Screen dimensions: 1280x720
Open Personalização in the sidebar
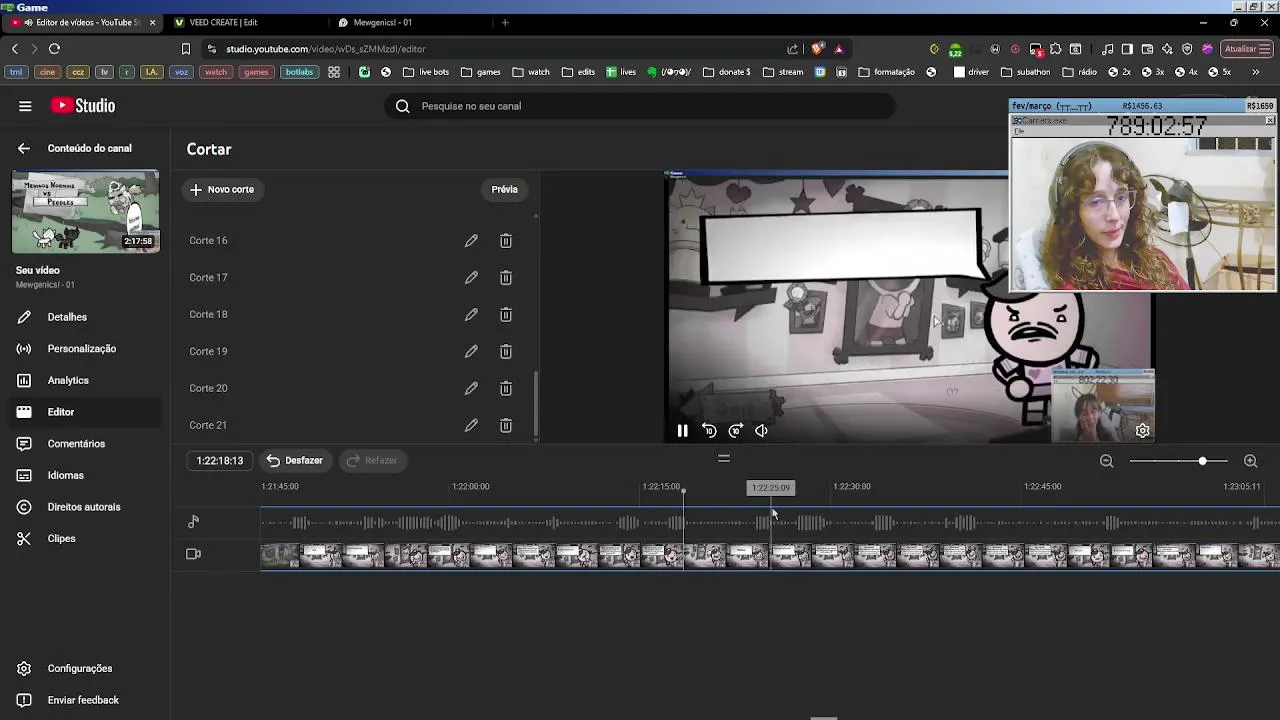pyautogui.click(x=80, y=349)
